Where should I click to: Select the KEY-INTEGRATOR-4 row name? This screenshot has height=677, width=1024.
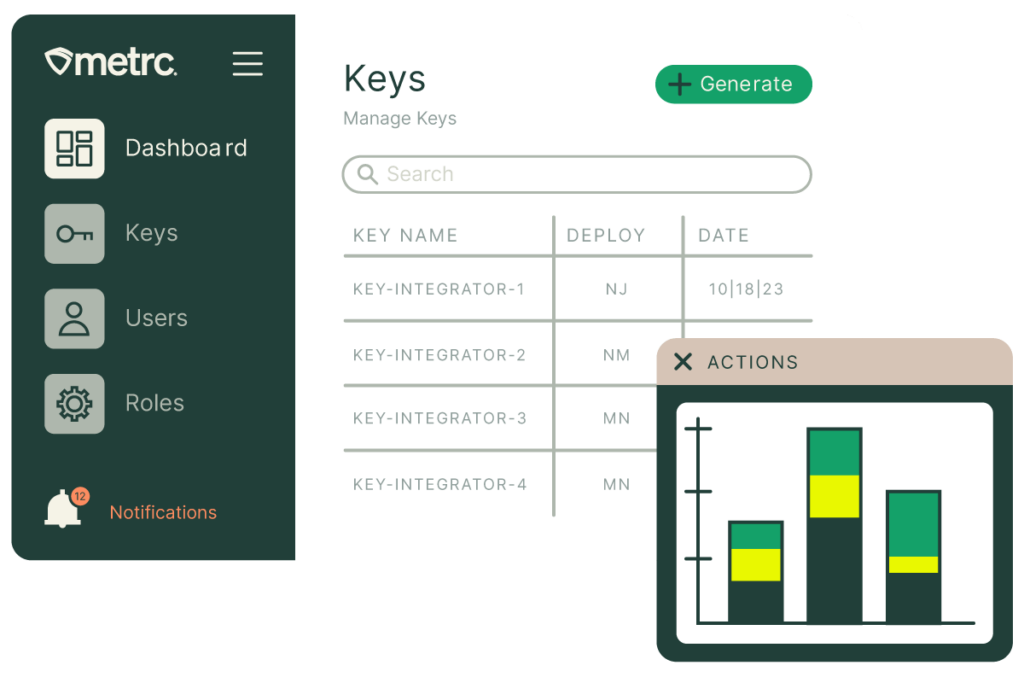point(440,484)
